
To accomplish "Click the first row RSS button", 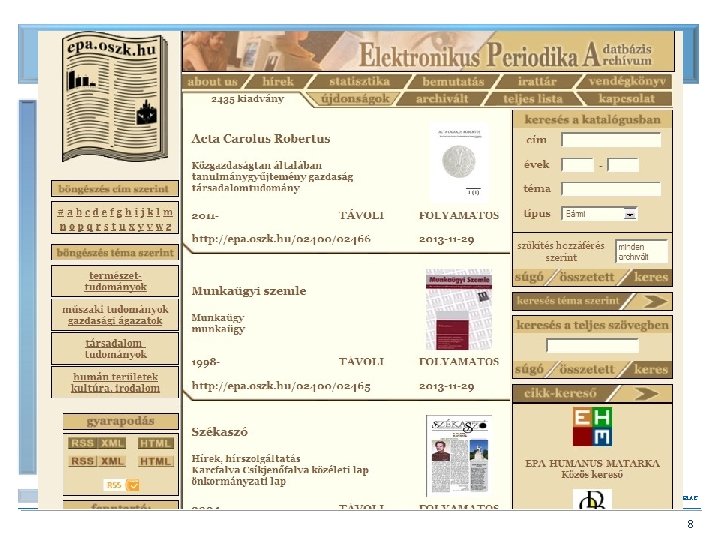I will [x=82, y=443].
